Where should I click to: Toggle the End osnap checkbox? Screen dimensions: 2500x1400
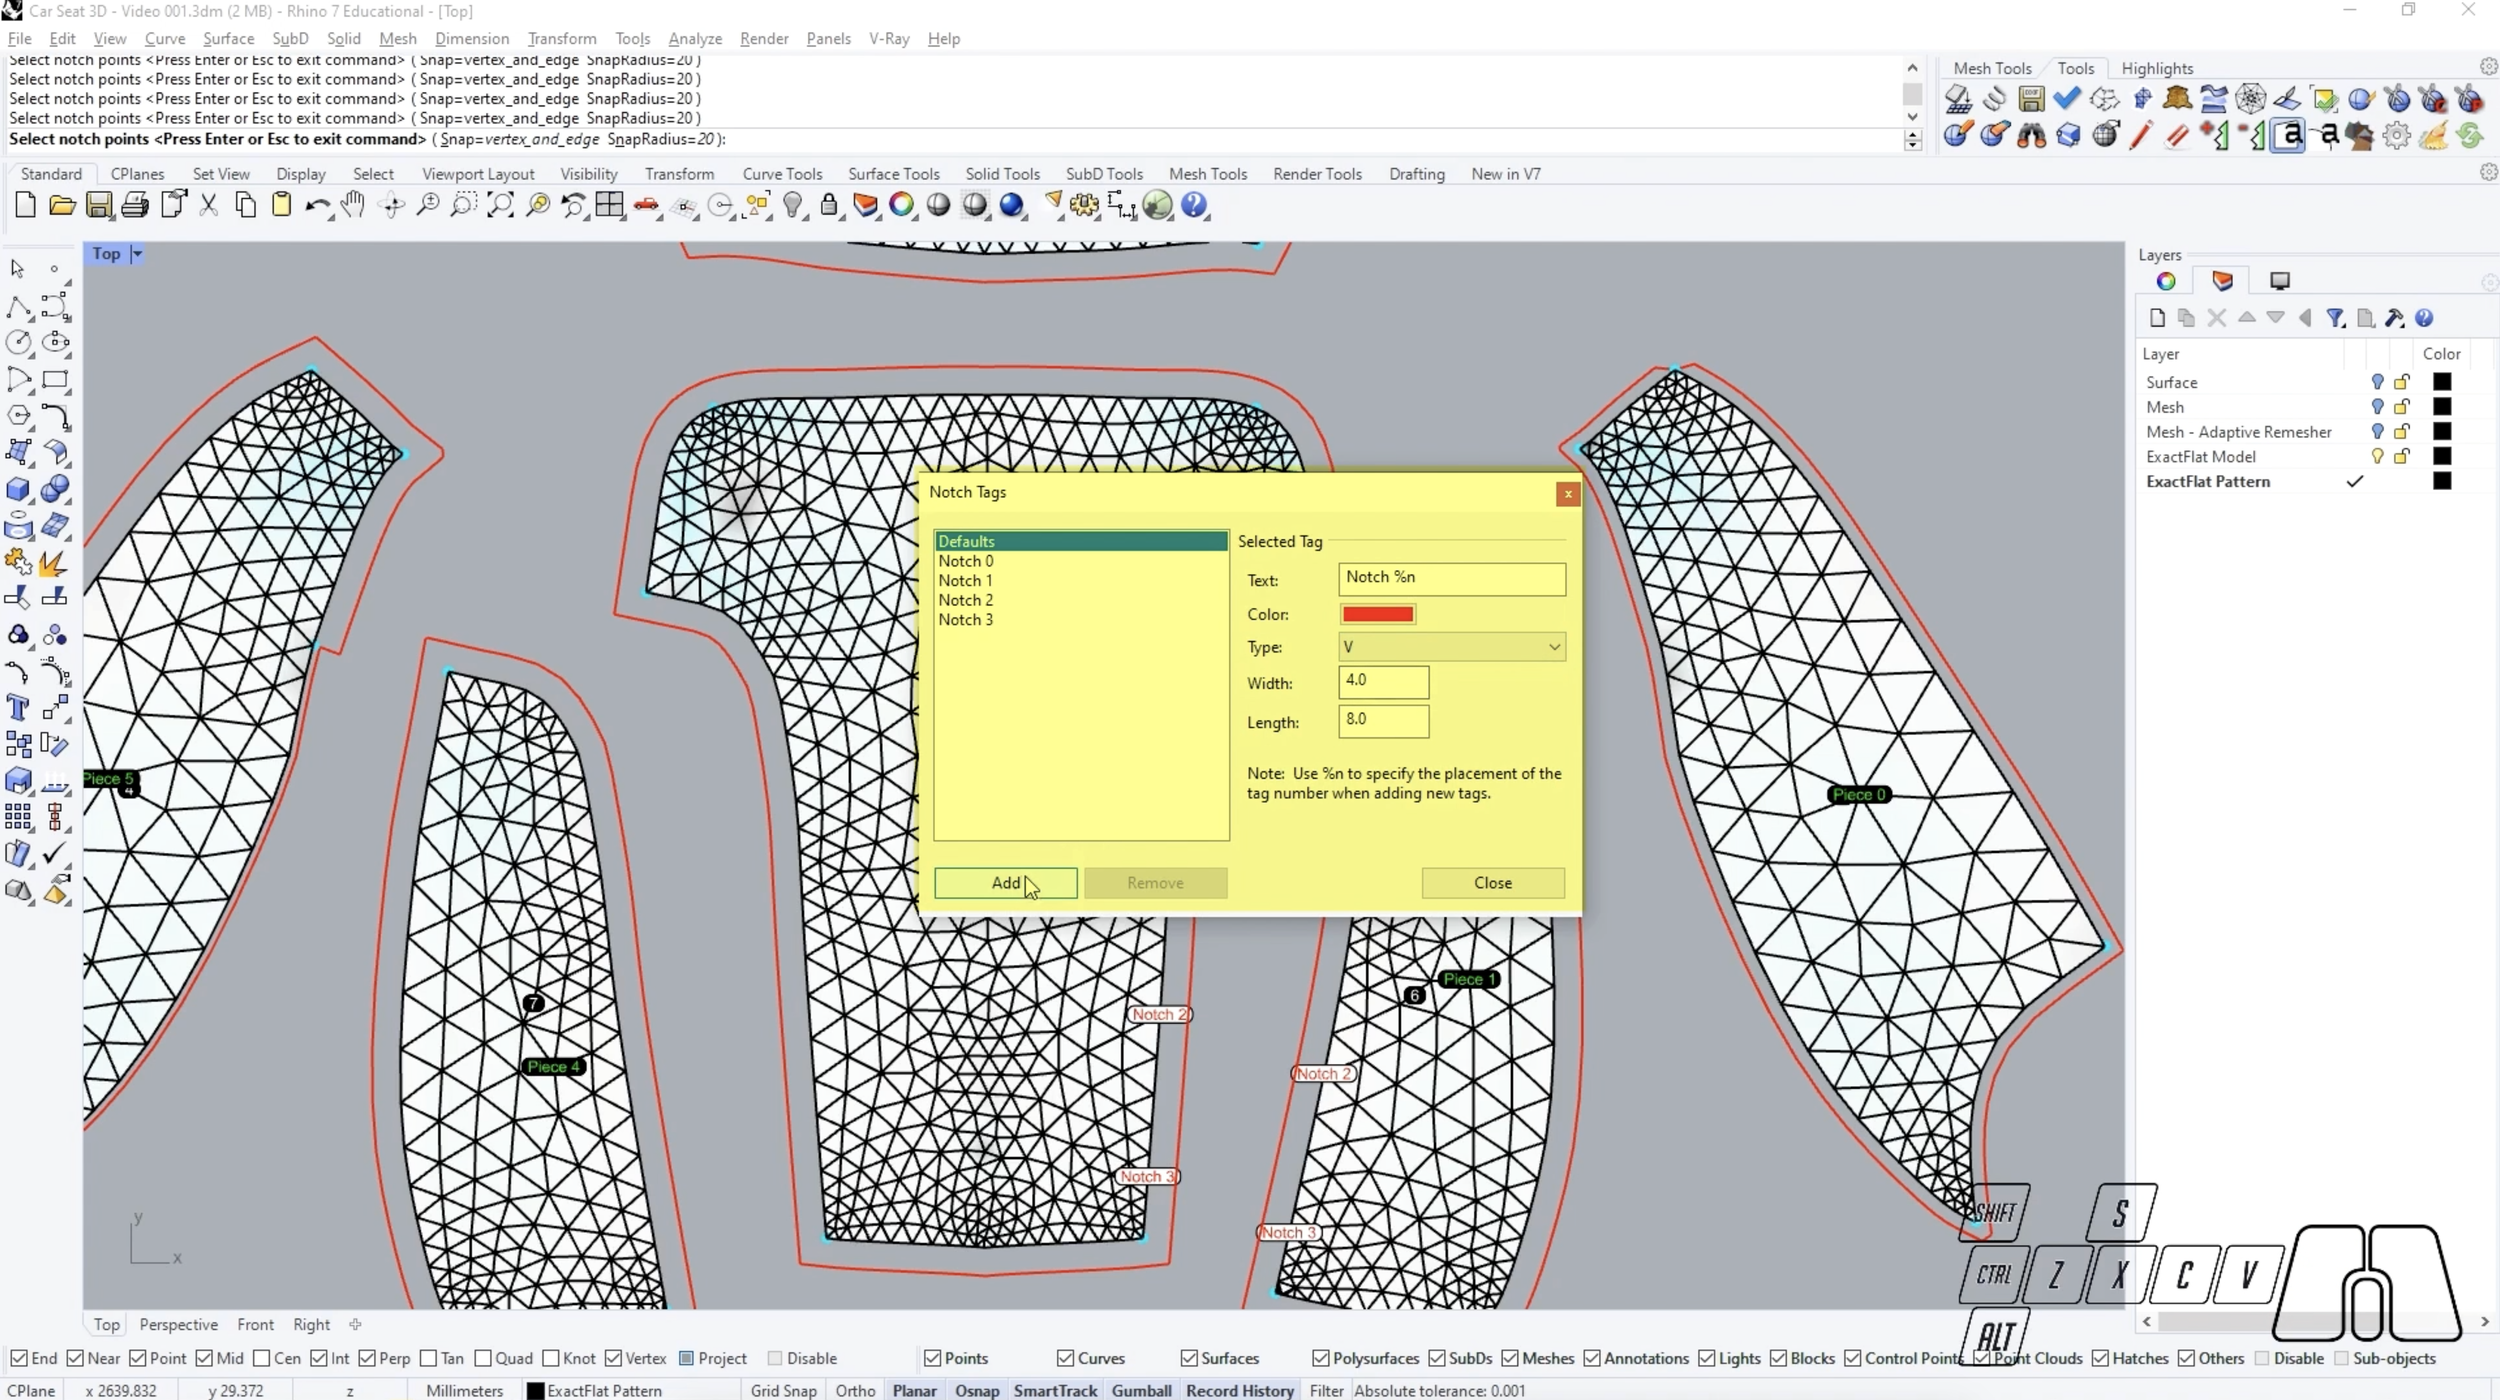click(x=19, y=1358)
